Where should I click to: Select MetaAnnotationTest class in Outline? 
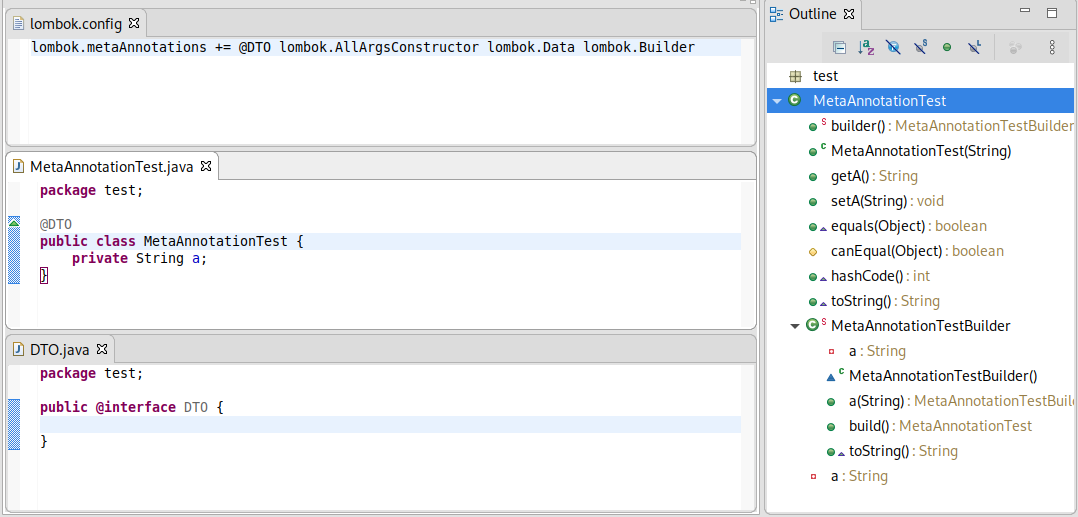pyautogui.click(x=879, y=101)
